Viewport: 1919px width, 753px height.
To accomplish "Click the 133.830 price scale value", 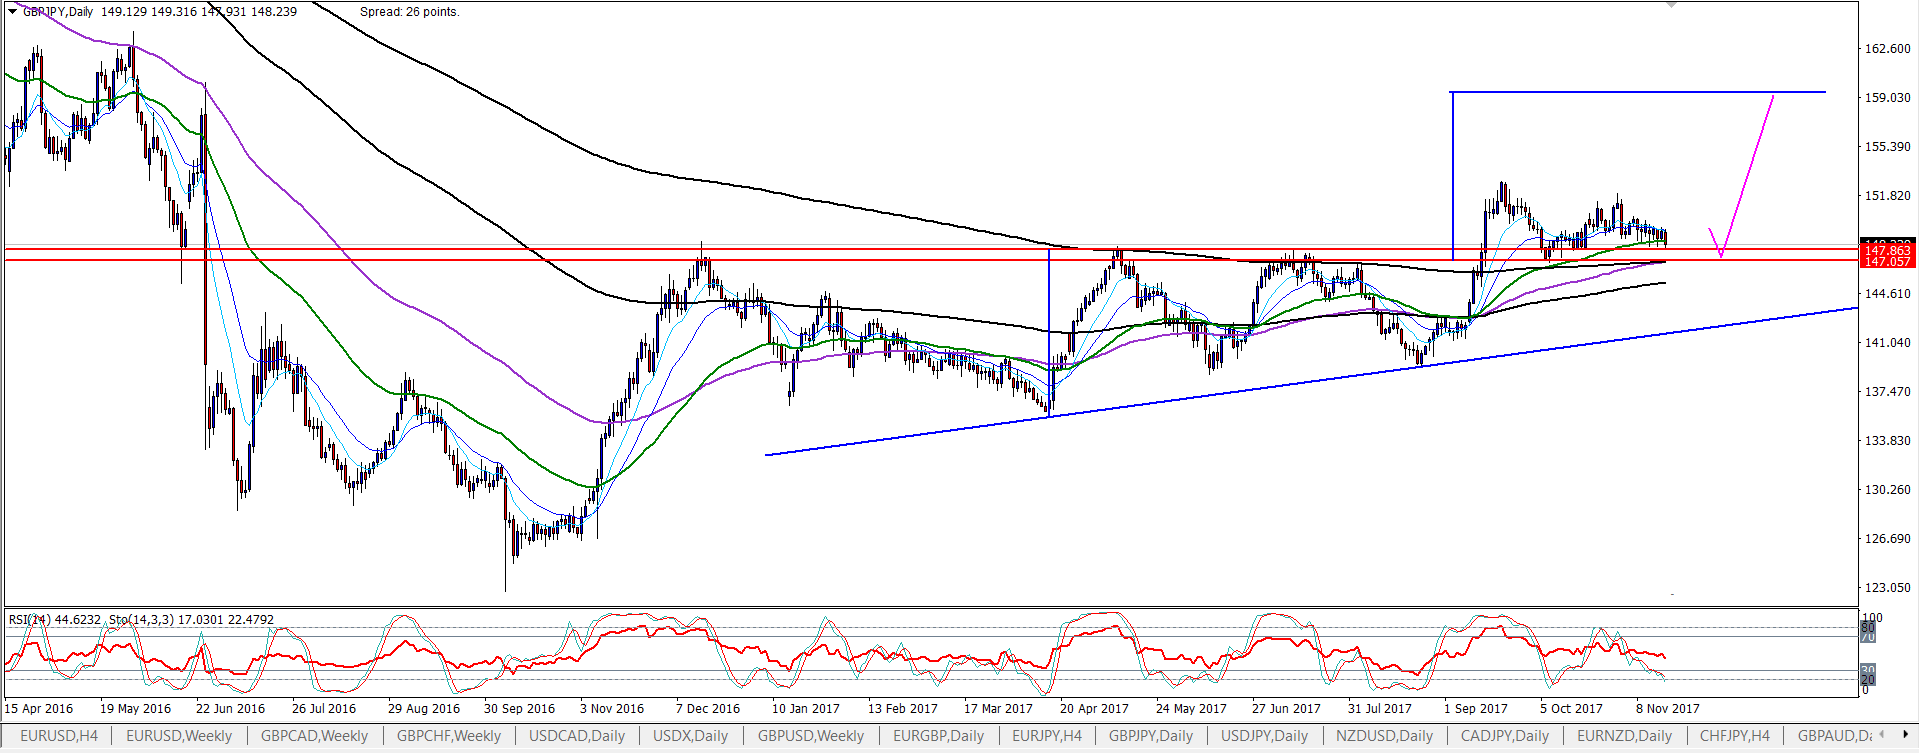I will tap(1888, 441).
